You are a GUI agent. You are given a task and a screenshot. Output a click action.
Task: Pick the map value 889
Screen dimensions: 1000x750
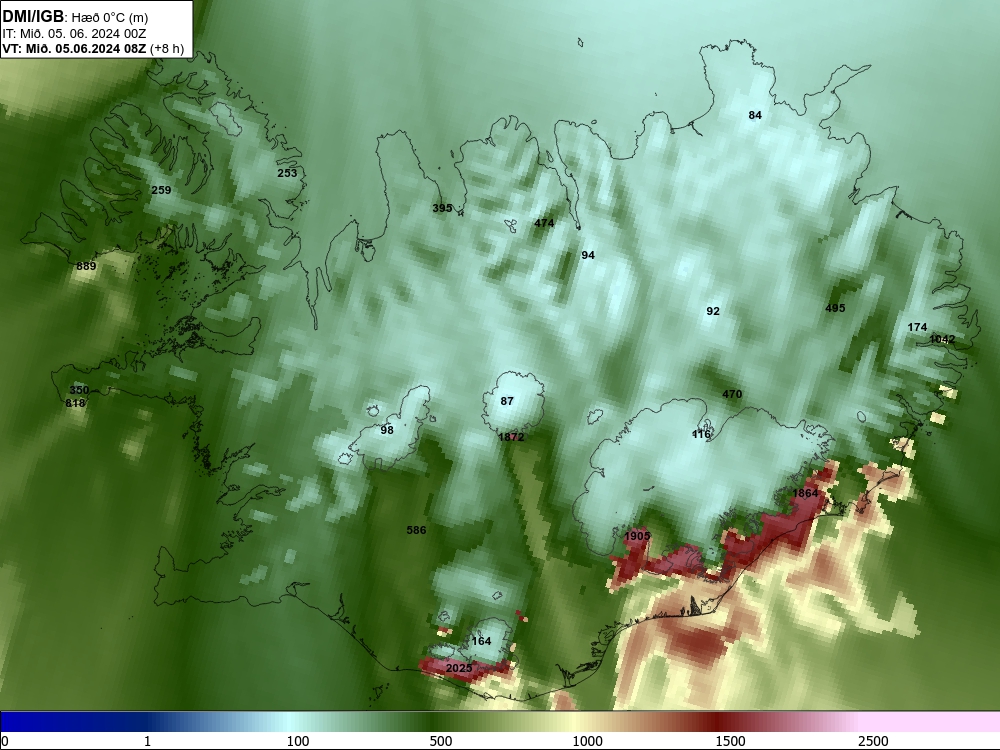(x=86, y=266)
